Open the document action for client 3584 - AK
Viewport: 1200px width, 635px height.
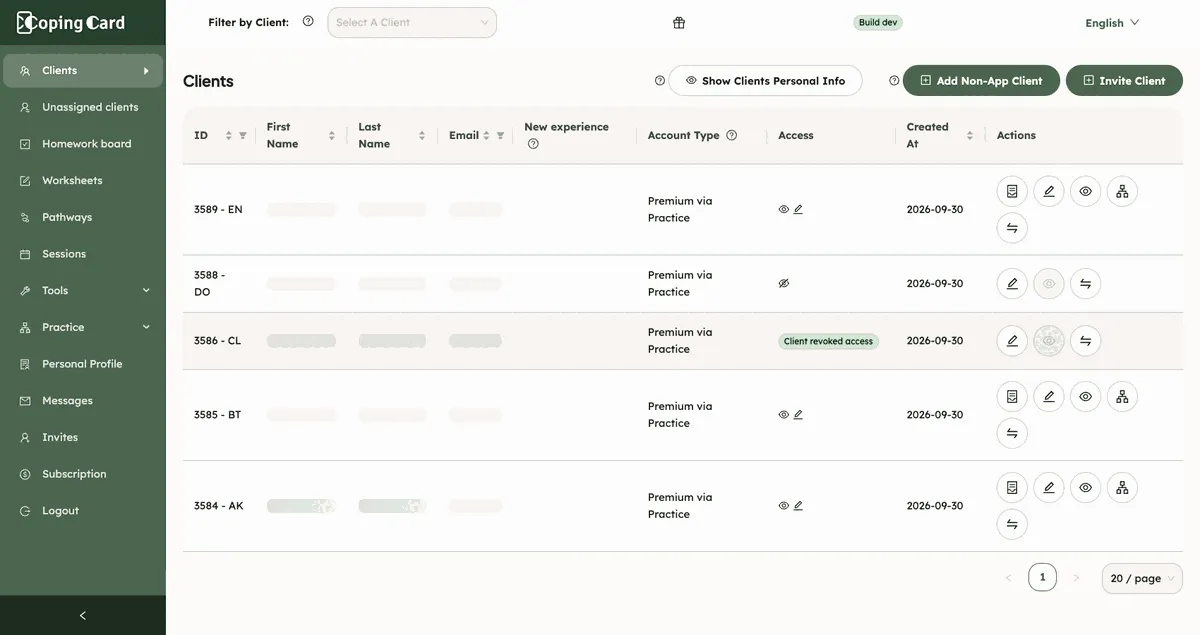tap(1012, 487)
